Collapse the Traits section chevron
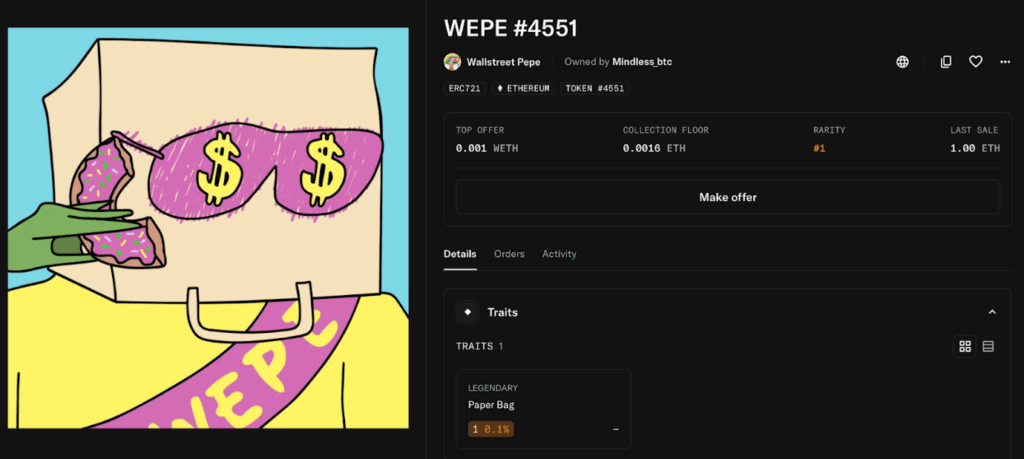Image resolution: width=1024 pixels, height=459 pixels. tap(992, 312)
